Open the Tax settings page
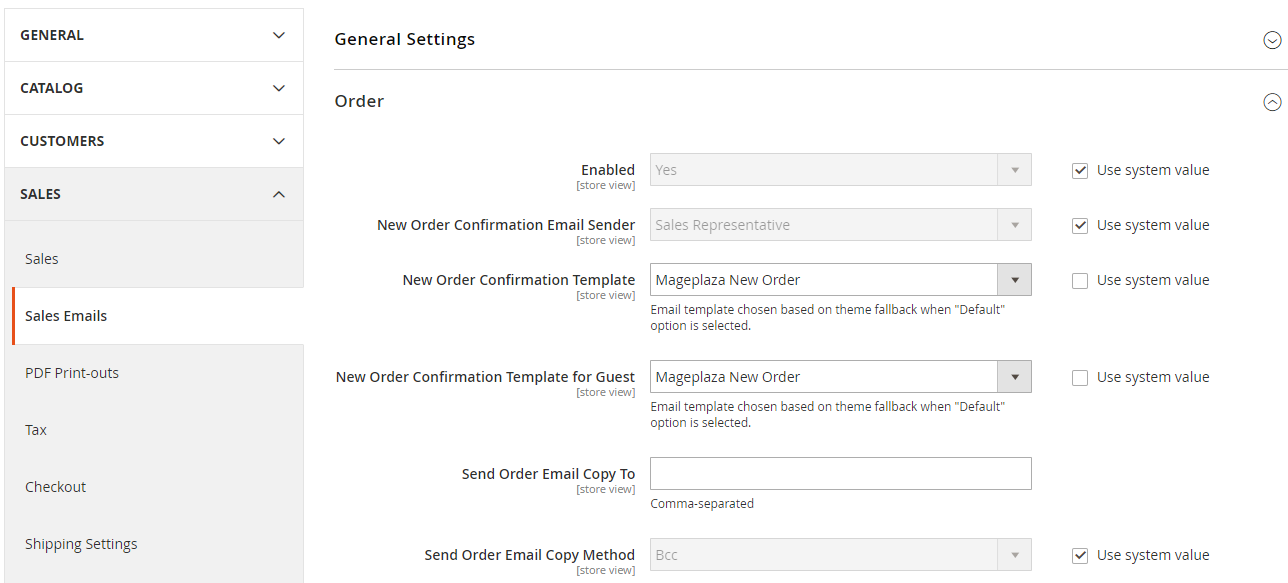 (x=36, y=430)
